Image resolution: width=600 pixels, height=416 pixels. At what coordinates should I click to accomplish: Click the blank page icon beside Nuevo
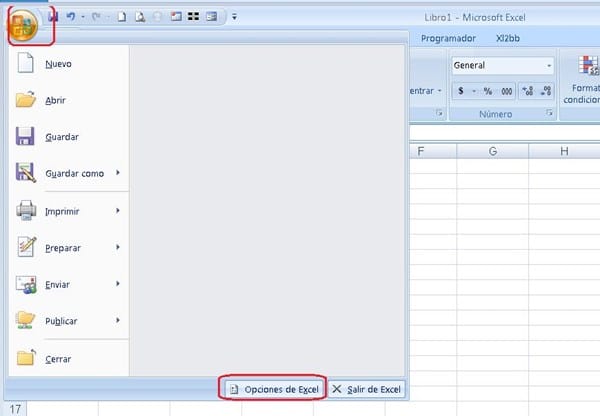[26, 63]
